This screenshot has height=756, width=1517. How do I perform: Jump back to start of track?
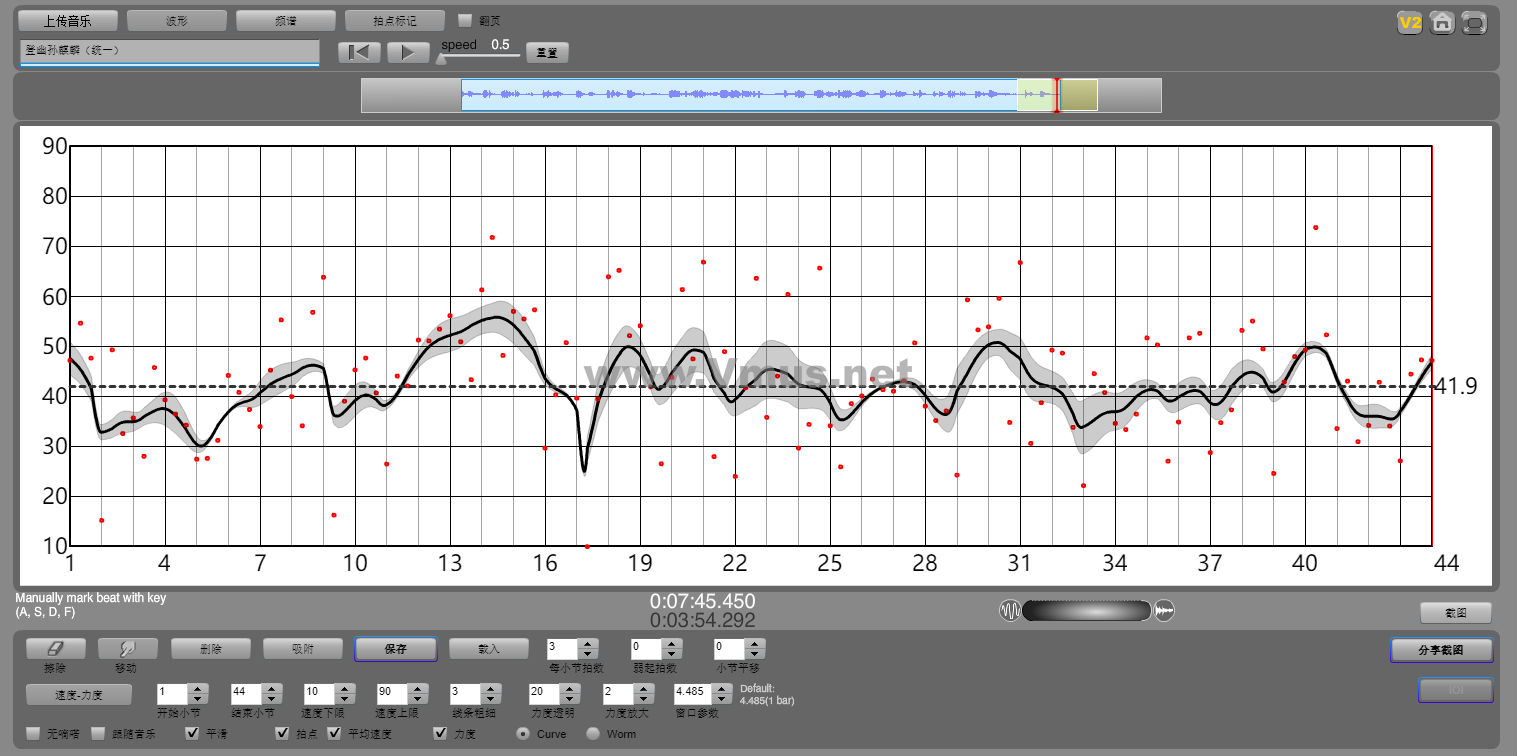[x=359, y=52]
